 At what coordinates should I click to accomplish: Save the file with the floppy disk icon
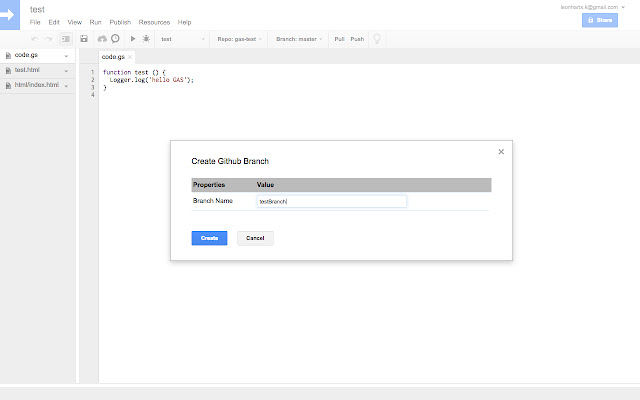coord(84,39)
